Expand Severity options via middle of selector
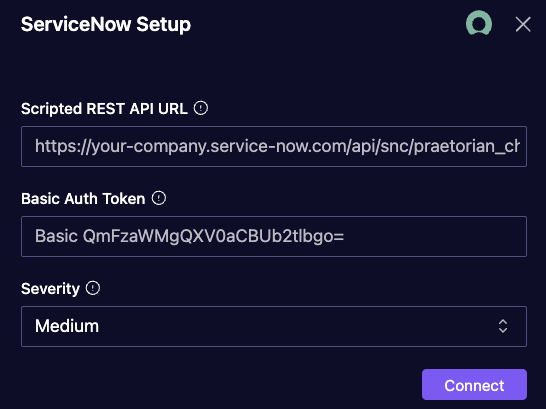This screenshot has height=409, width=546. tap(274, 327)
